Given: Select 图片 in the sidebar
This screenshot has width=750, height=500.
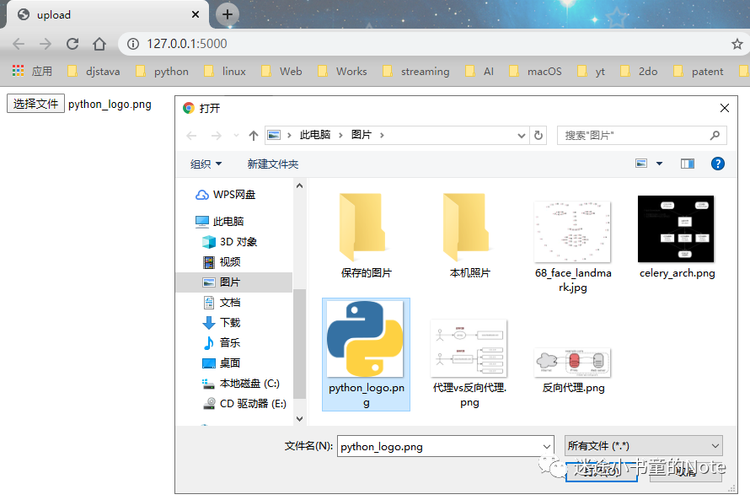Looking at the screenshot, I should (234, 282).
